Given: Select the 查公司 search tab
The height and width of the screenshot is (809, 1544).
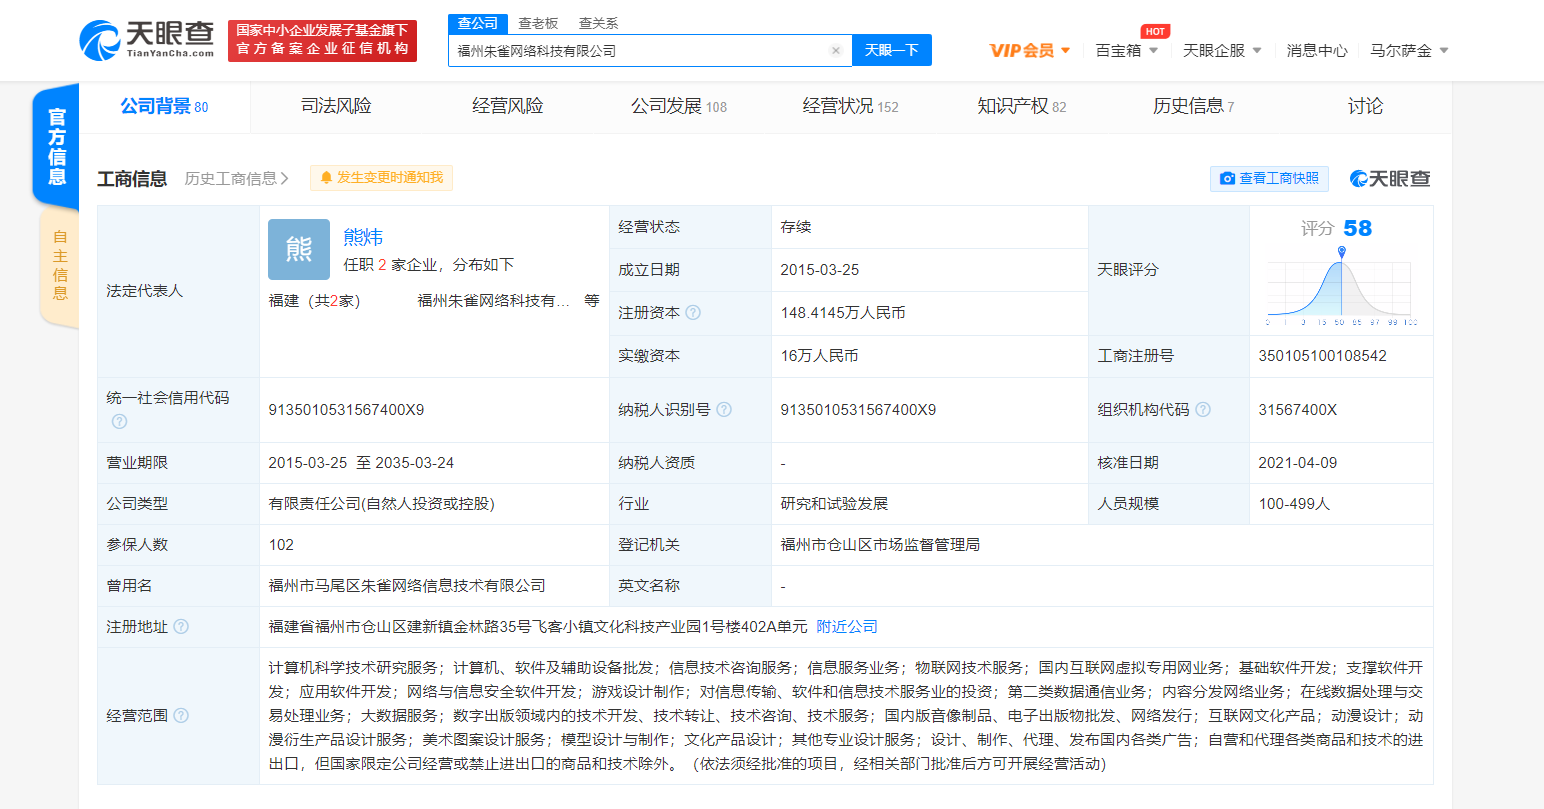Looking at the screenshot, I should [478, 23].
